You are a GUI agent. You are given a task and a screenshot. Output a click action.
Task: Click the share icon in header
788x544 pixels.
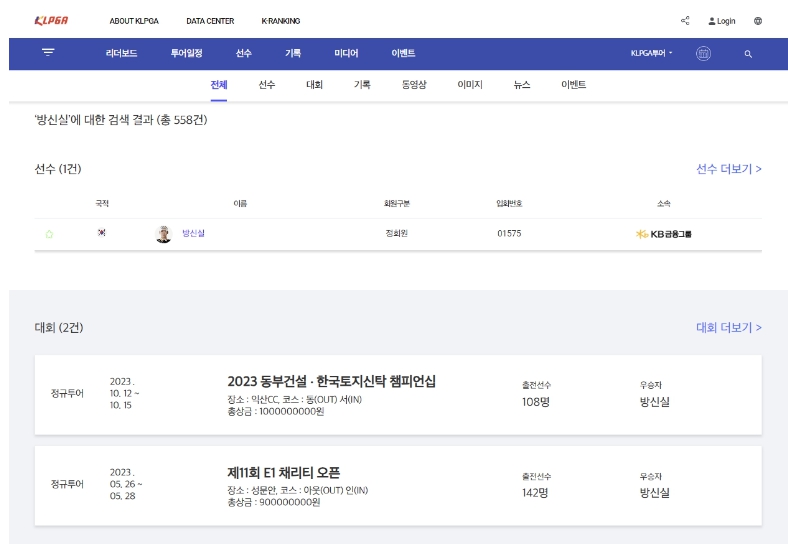tap(685, 21)
